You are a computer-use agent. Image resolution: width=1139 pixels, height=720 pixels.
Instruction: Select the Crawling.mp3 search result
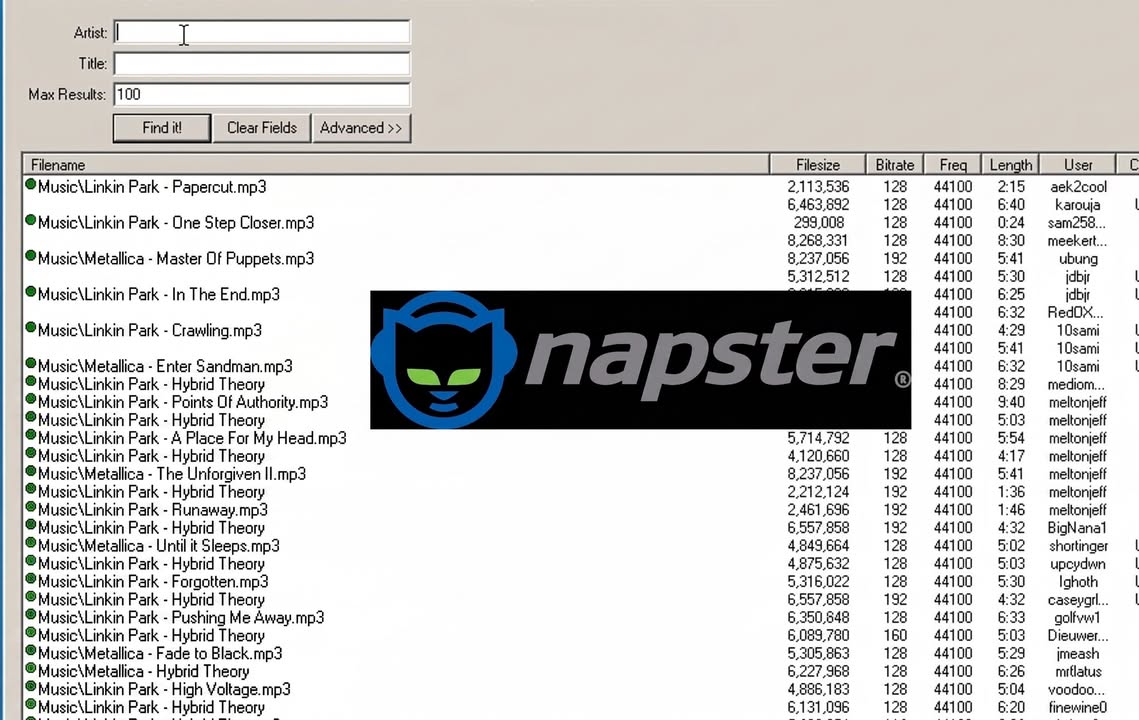(x=150, y=331)
